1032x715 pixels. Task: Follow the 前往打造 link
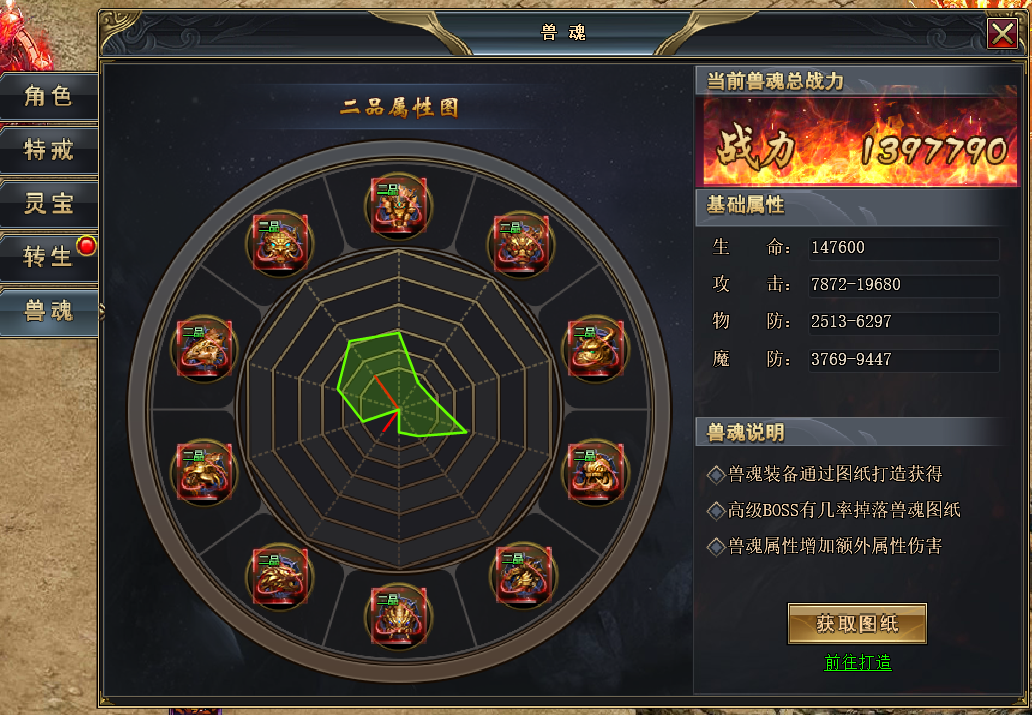[x=858, y=662]
